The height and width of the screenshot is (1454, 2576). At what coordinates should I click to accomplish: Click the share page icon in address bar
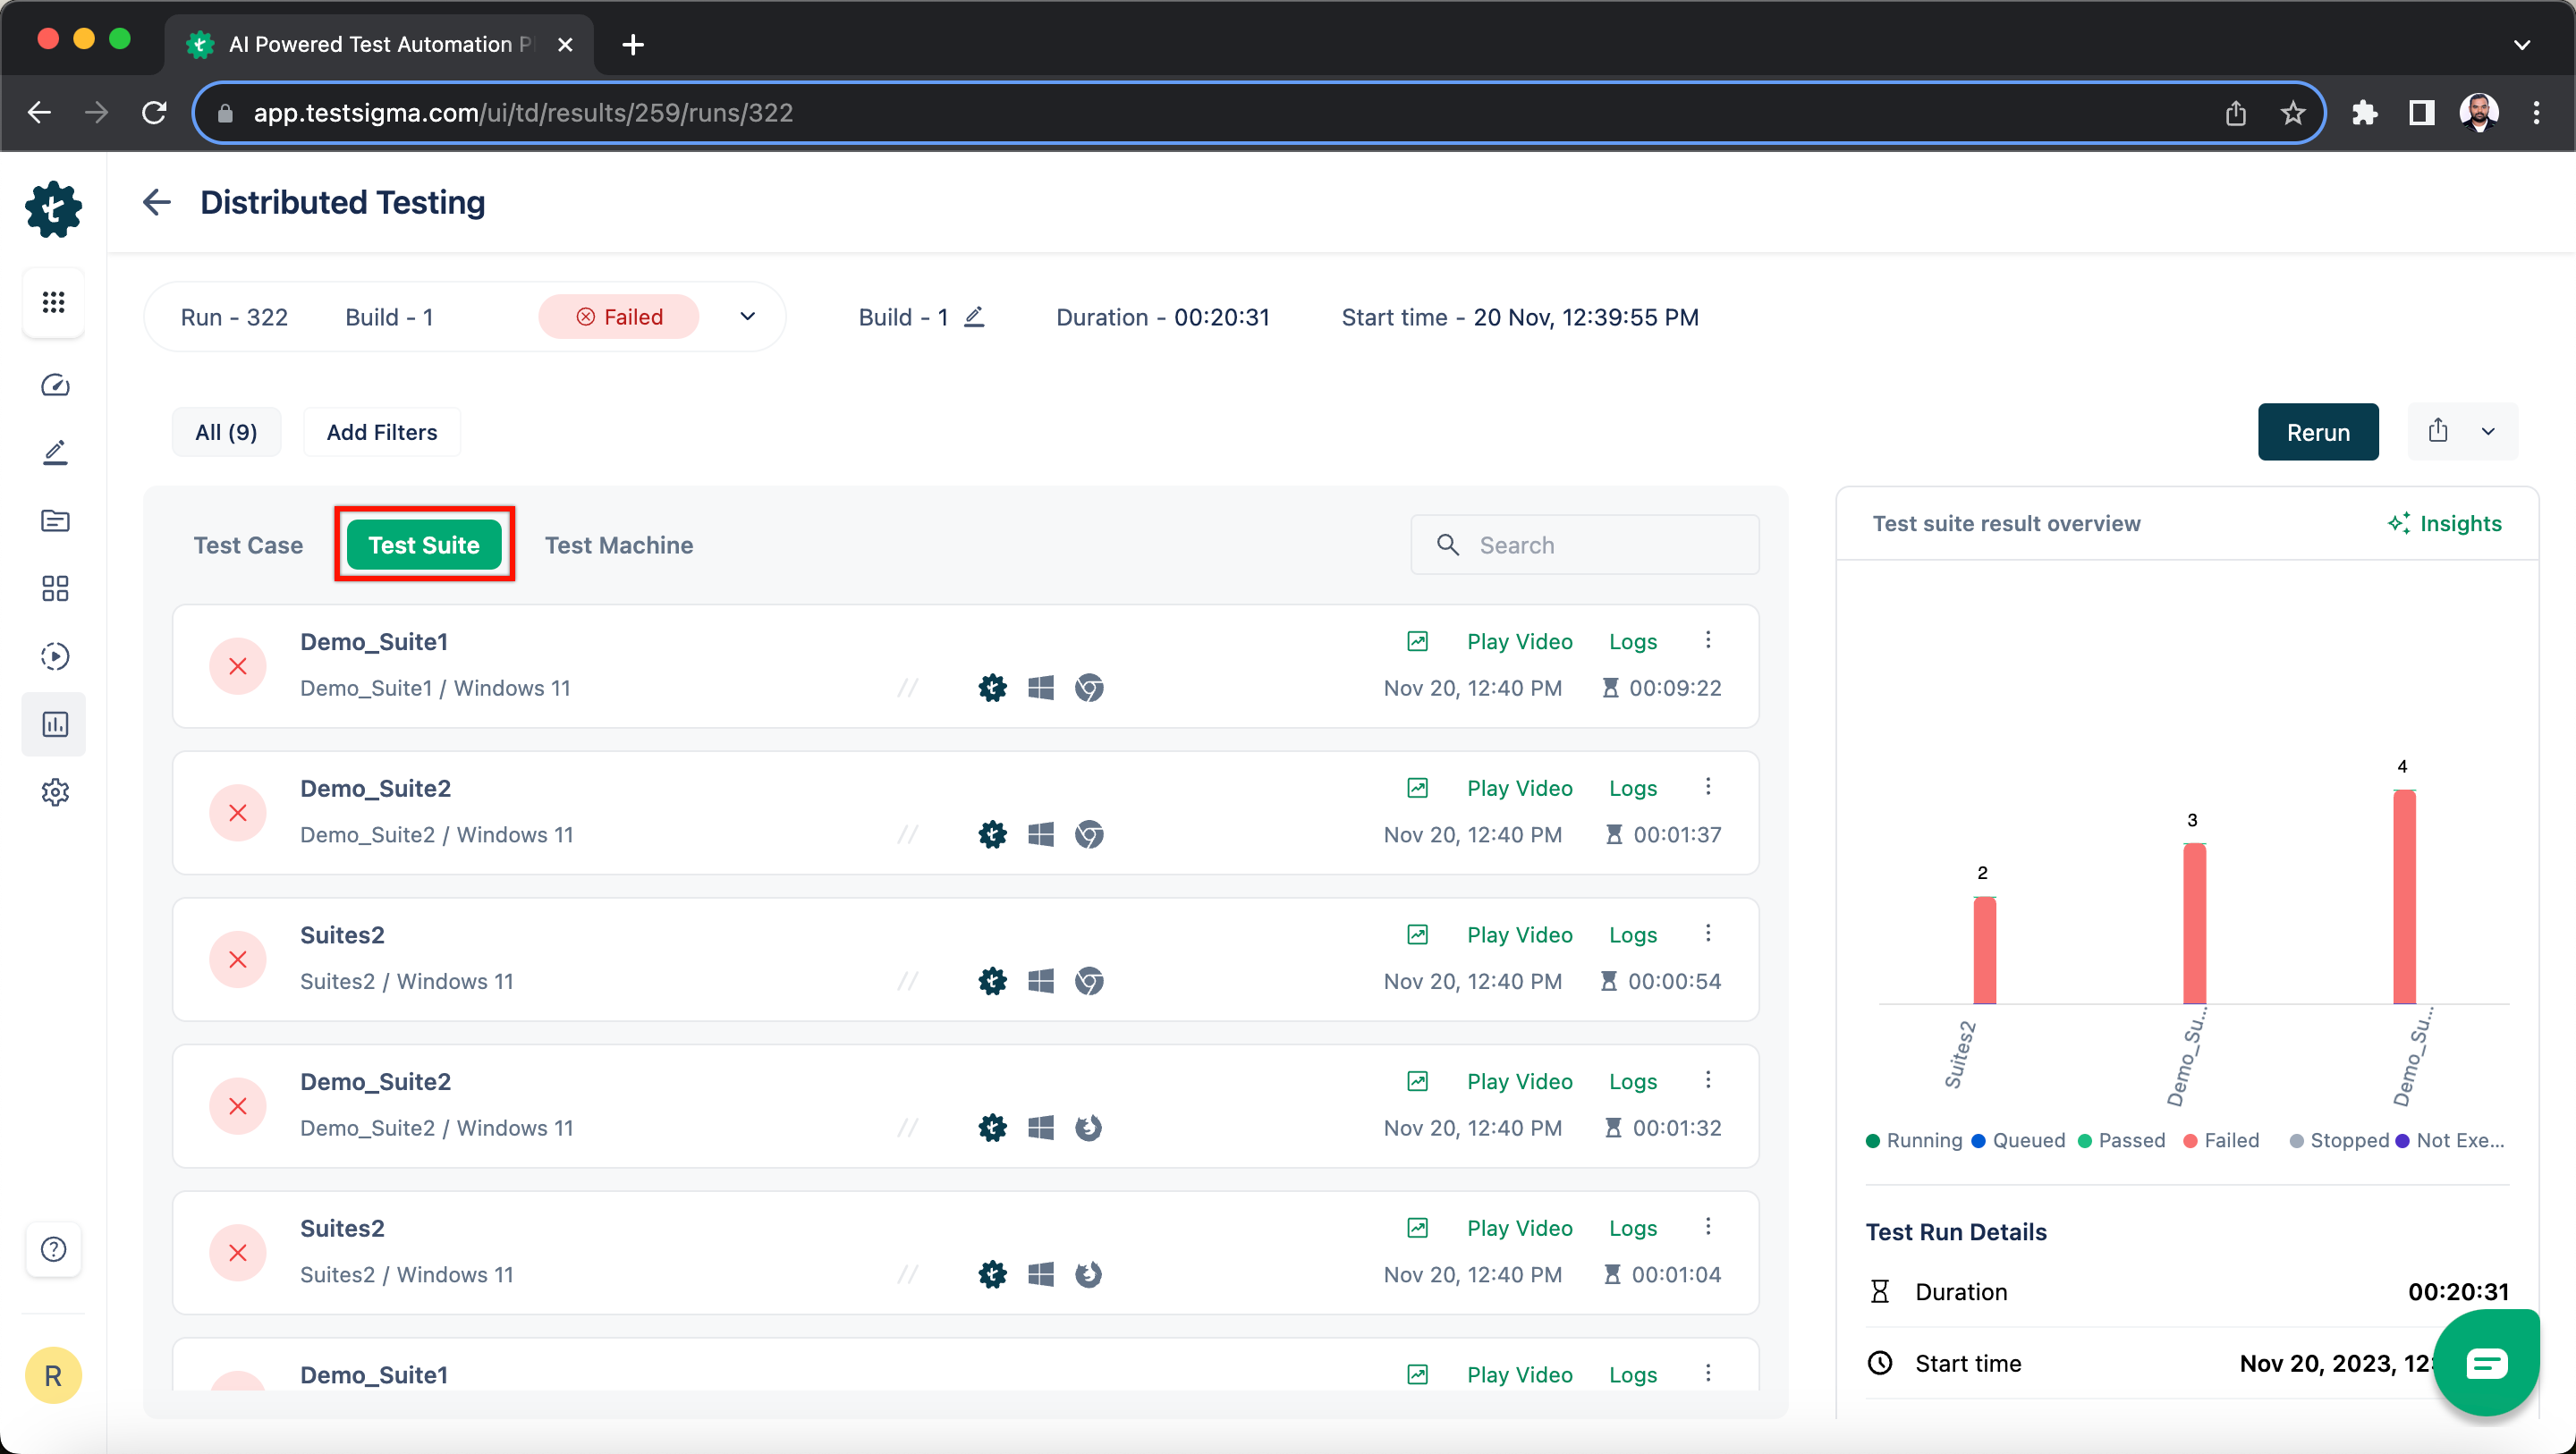(2236, 113)
